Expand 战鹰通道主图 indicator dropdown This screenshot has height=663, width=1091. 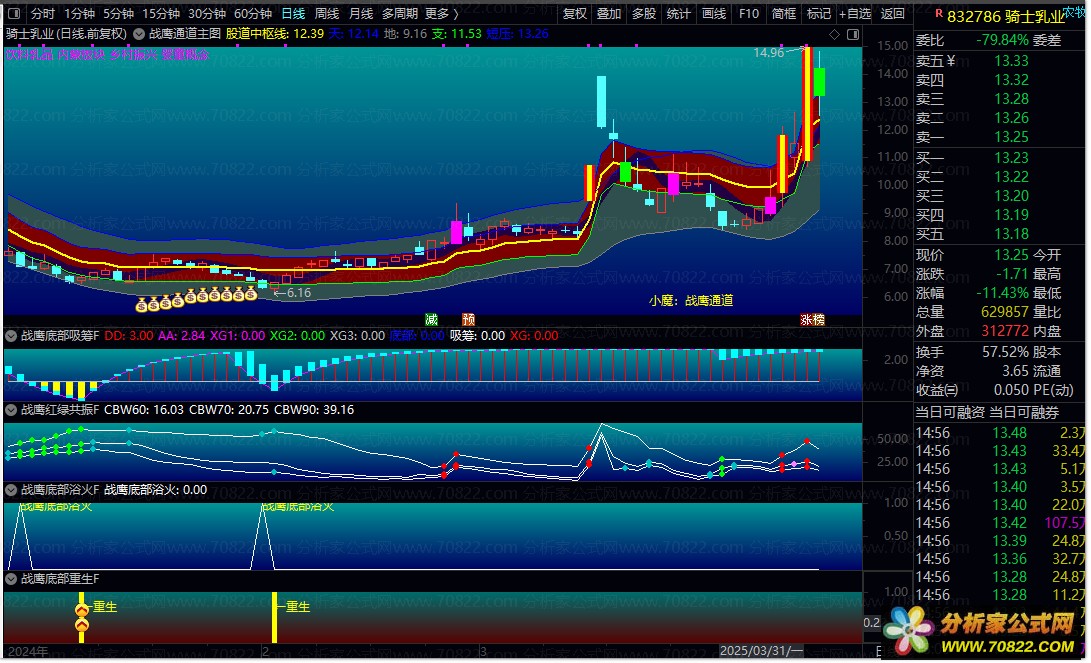pos(139,33)
